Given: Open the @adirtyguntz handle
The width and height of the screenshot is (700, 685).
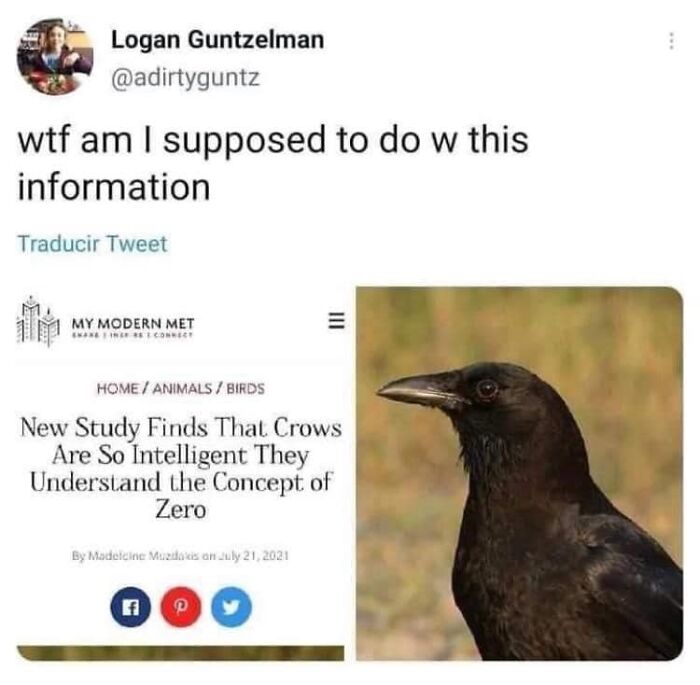Looking at the screenshot, I should (185, 78).
